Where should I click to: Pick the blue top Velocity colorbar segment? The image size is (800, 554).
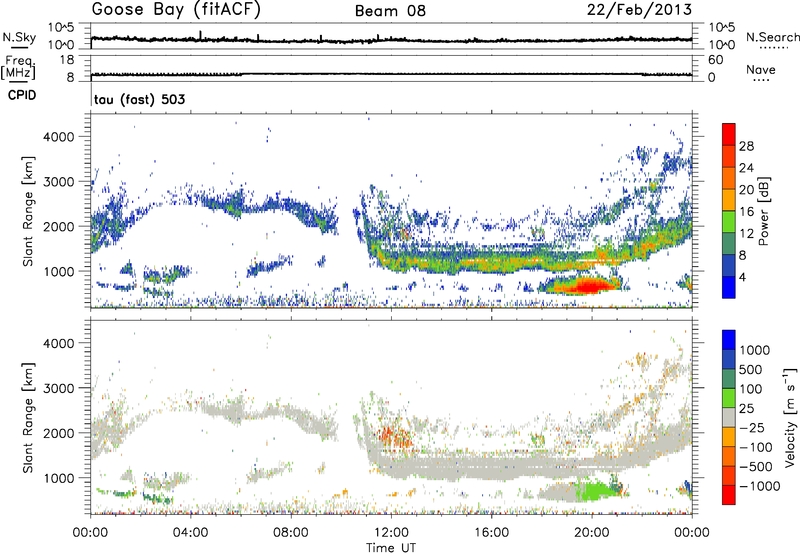click(729, 340)
